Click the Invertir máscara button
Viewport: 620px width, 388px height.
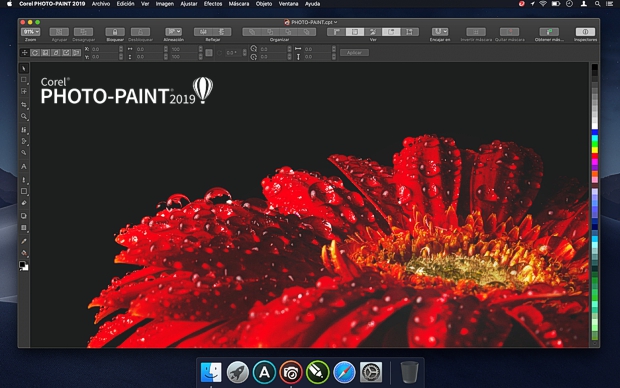[476, 32]
